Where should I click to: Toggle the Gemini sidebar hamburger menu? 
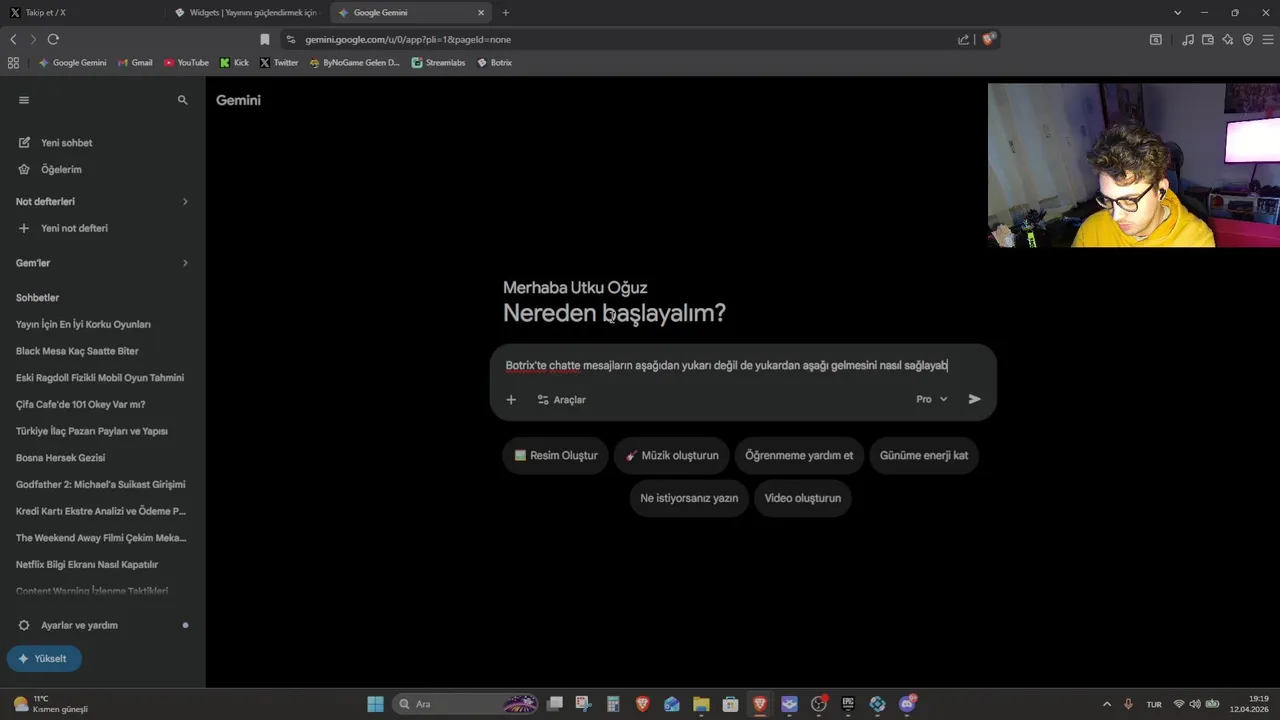coord(24,100)
